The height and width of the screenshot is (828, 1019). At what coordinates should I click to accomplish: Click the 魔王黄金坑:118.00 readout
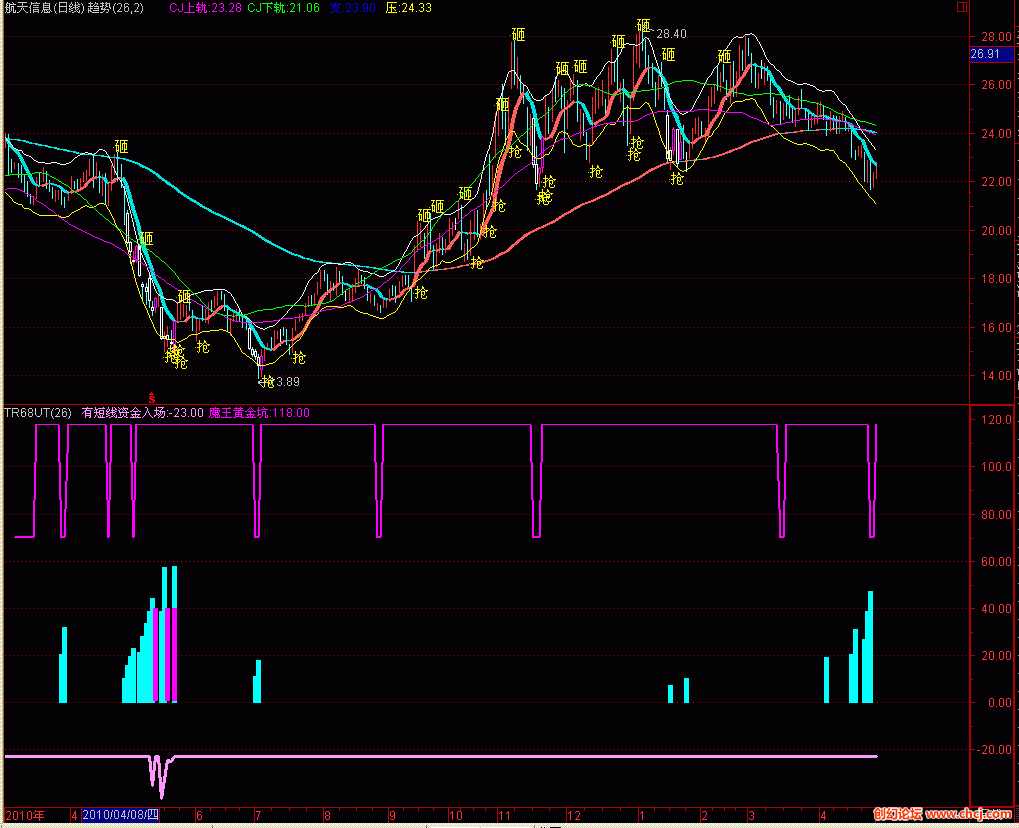[x=259, y=413]
